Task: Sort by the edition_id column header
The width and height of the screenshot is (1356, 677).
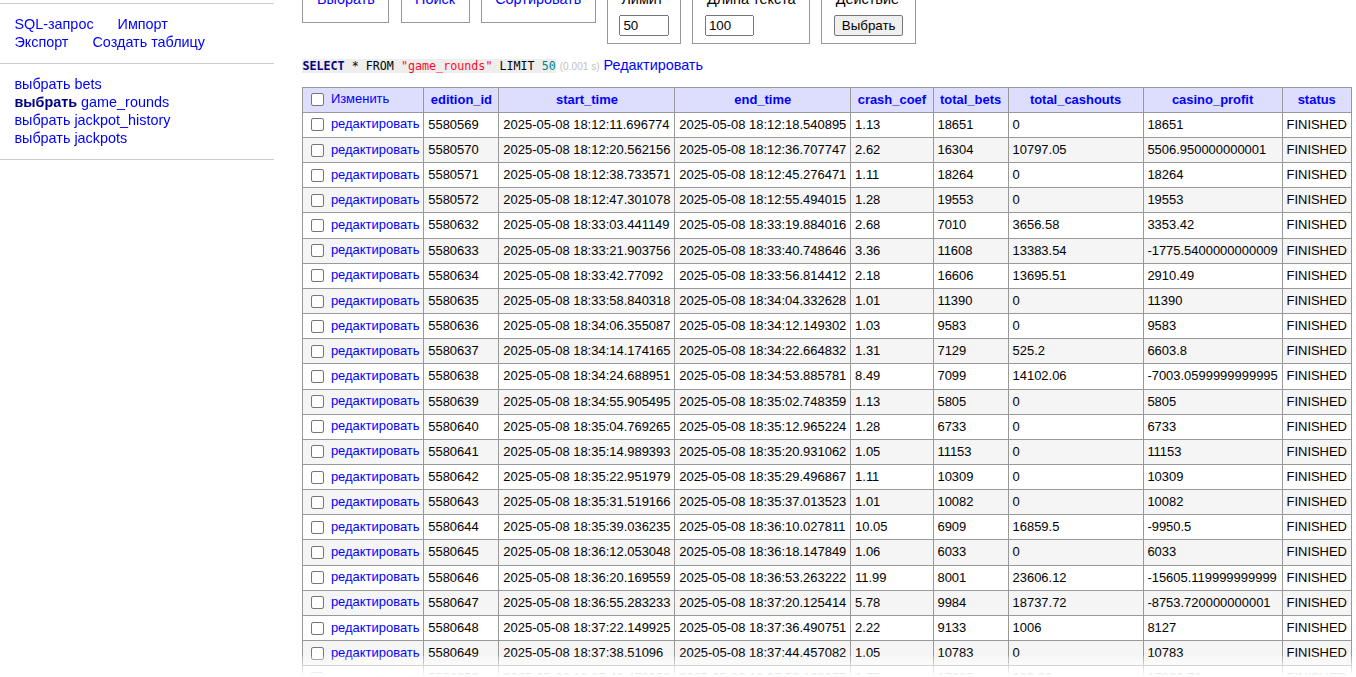Action: pyautogui.click(x=460, y=100)
